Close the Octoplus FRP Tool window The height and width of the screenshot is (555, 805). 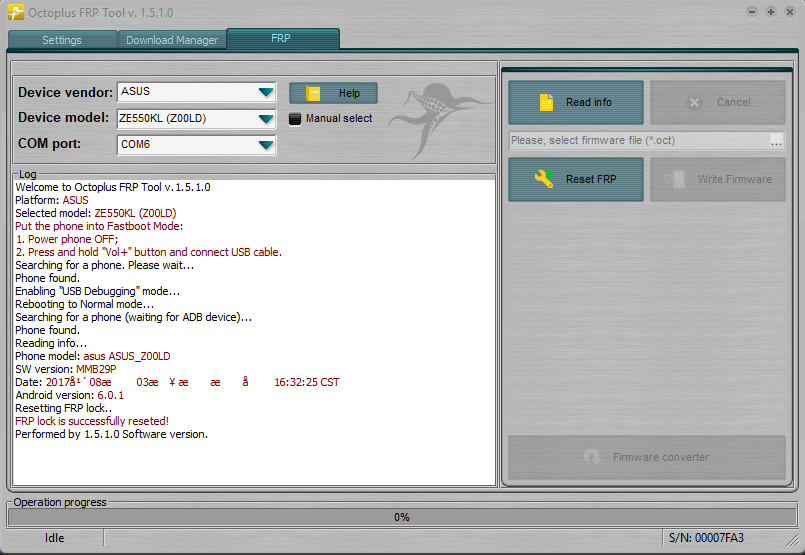pyautogui.click(x=790, y=11)
